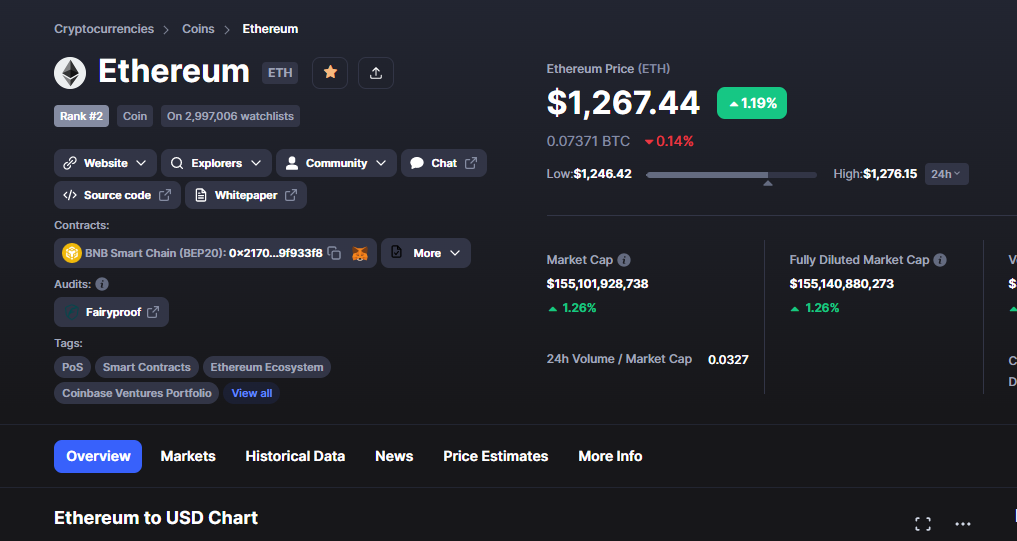The image size is (1017, 541).
Task: Switch to Price Estimates tab
Action: point(496,457)
